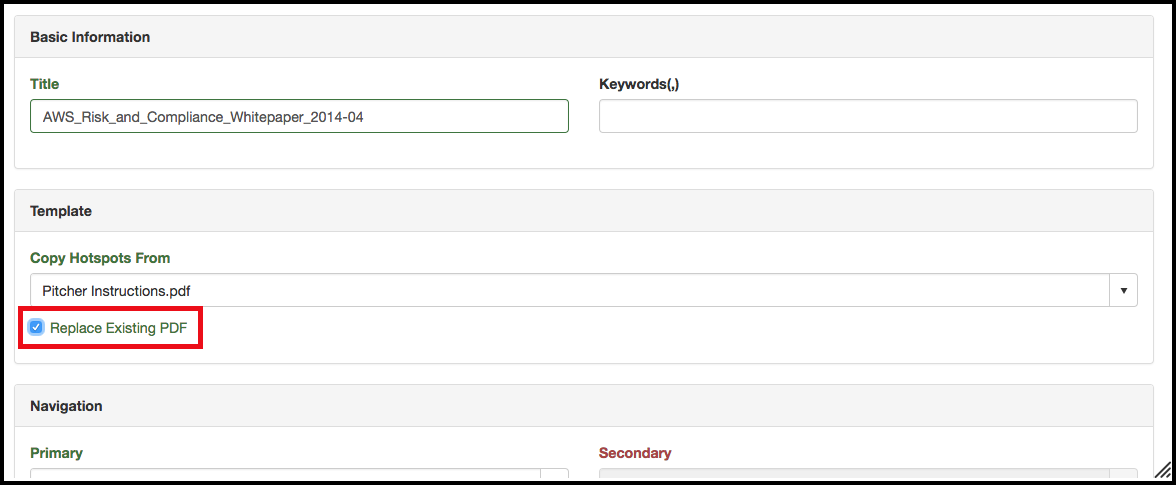Image resolution: width=1176 pixels, height=485 pixels.
Task: Toggle the Replace Existing PDF checkbox
Action: (37, 327)
